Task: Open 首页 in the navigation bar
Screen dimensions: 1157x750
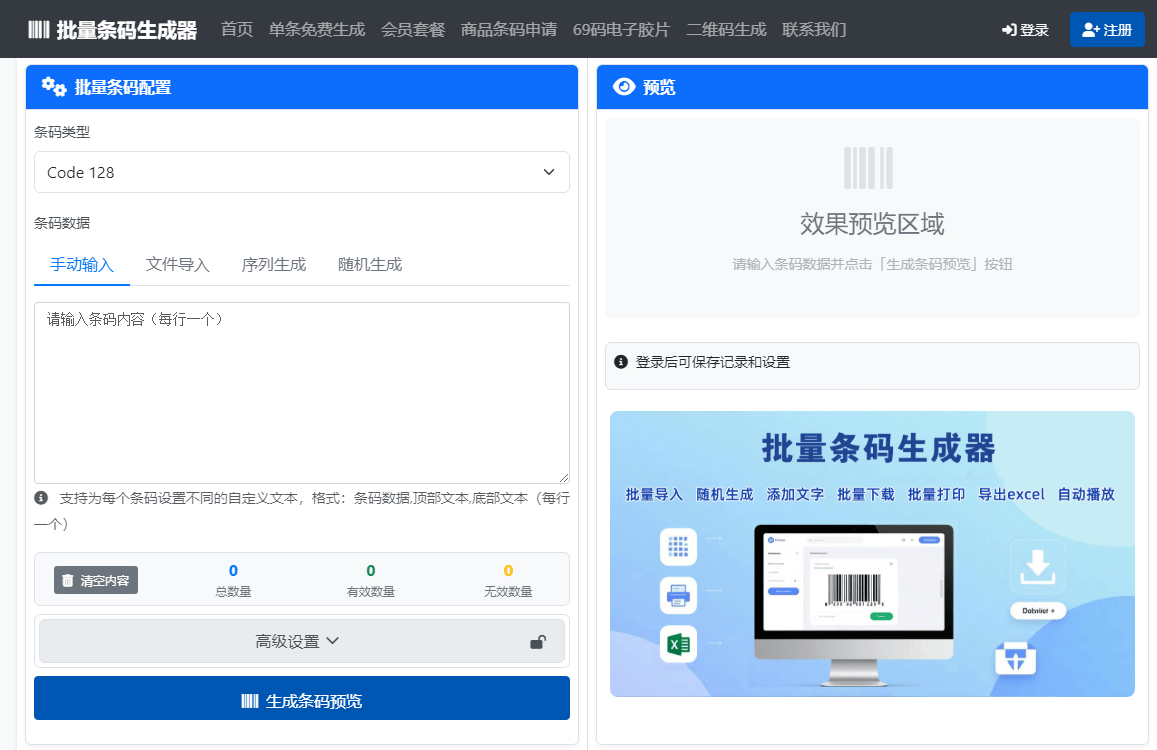Action: pyautogui.click(x=237, y=30)
